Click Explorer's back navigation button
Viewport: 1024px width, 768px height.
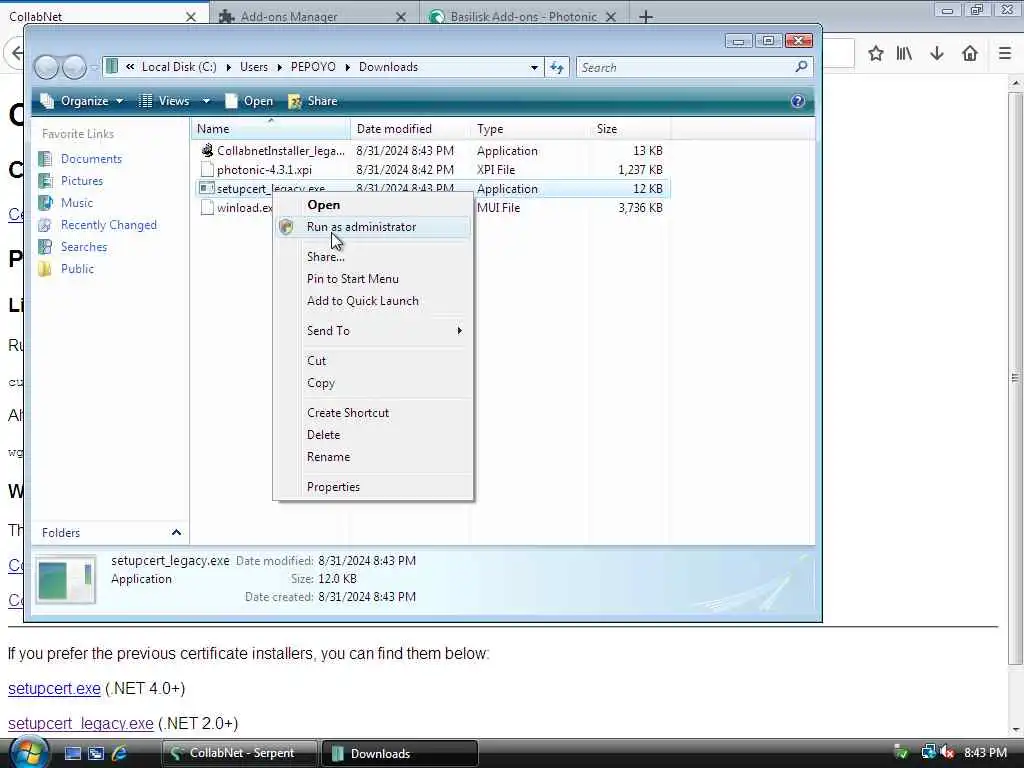tap(47, 67)
